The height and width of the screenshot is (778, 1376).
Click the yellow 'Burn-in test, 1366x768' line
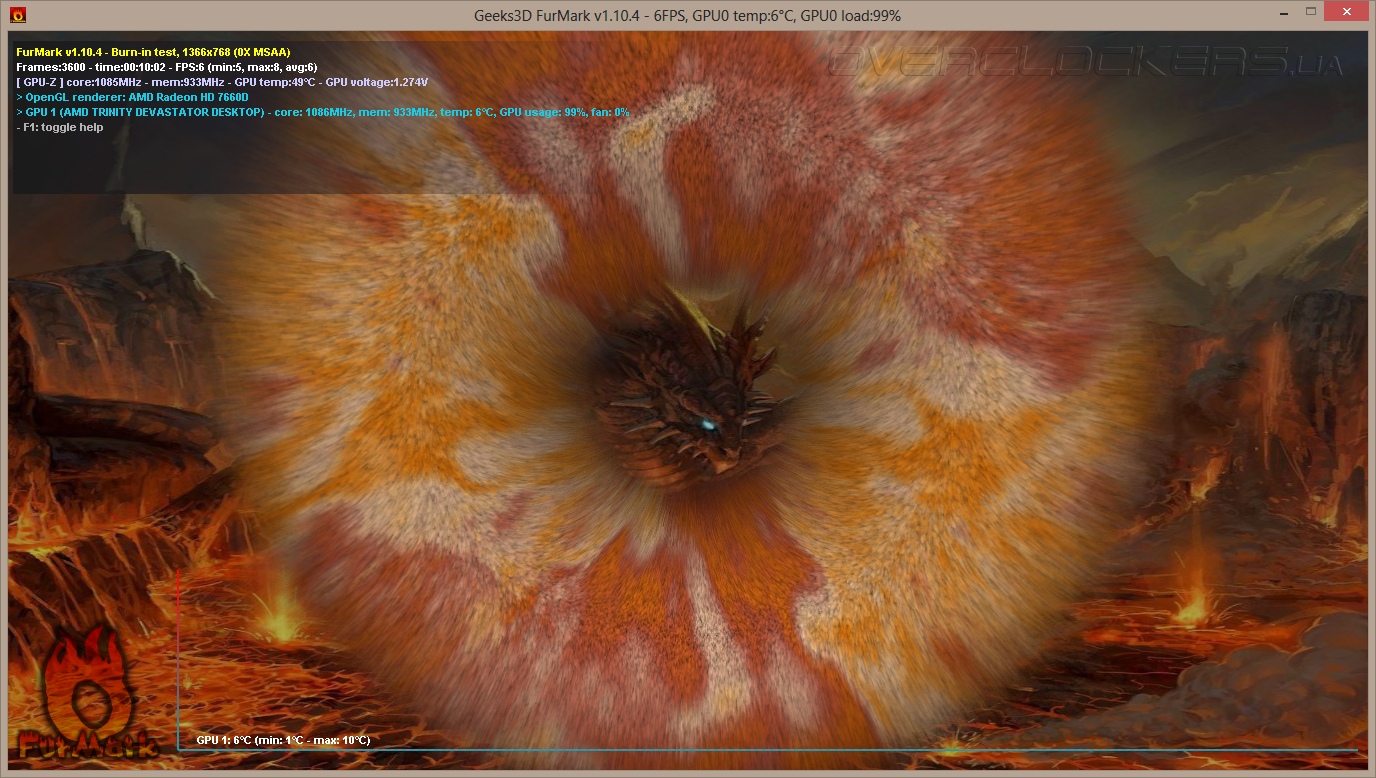pos(154,51)
